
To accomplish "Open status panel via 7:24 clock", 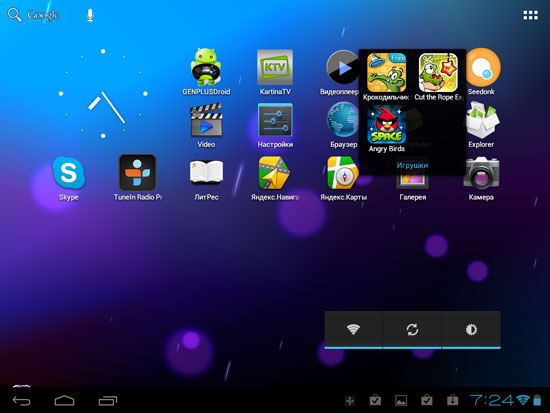I will 492,400.
